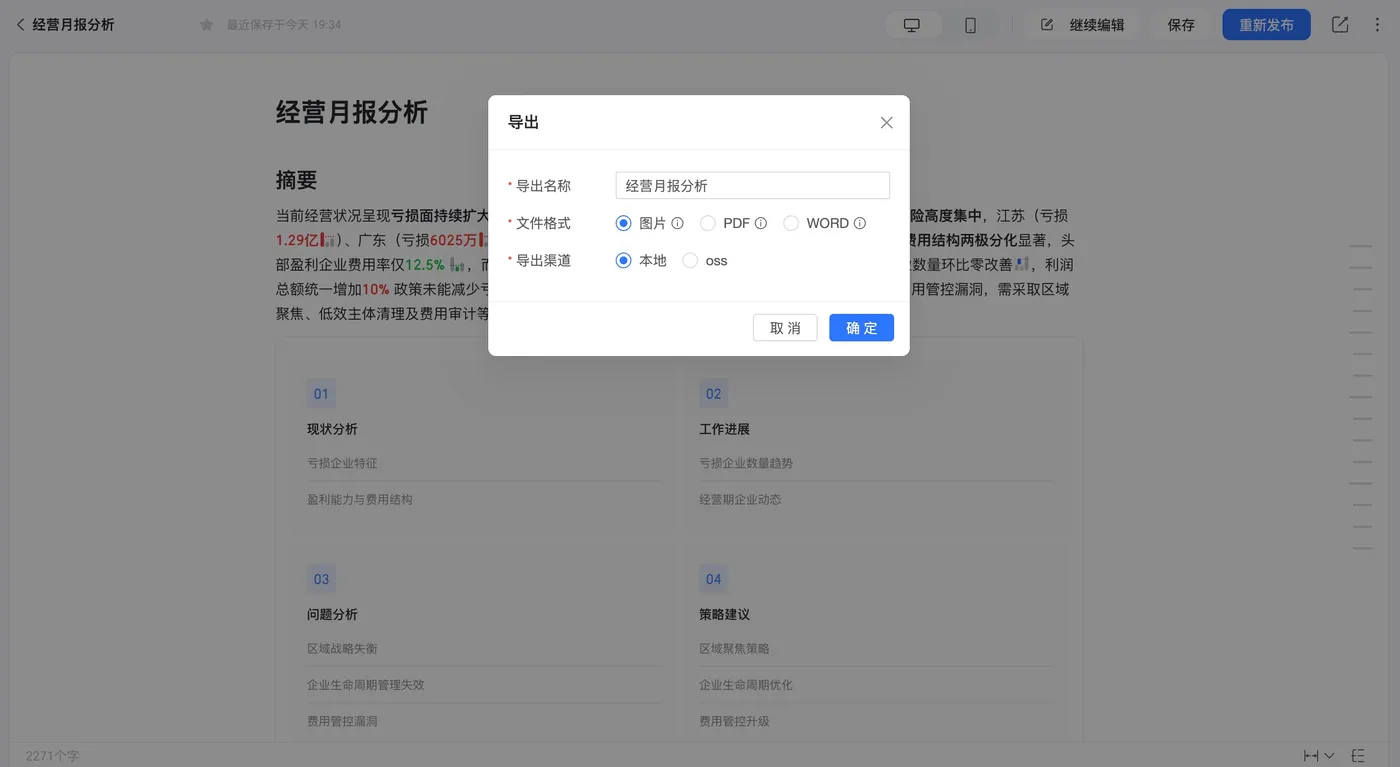Select WORD as the file format
Viewport: 1400px width, 767px height.
[x=791, y=223]
